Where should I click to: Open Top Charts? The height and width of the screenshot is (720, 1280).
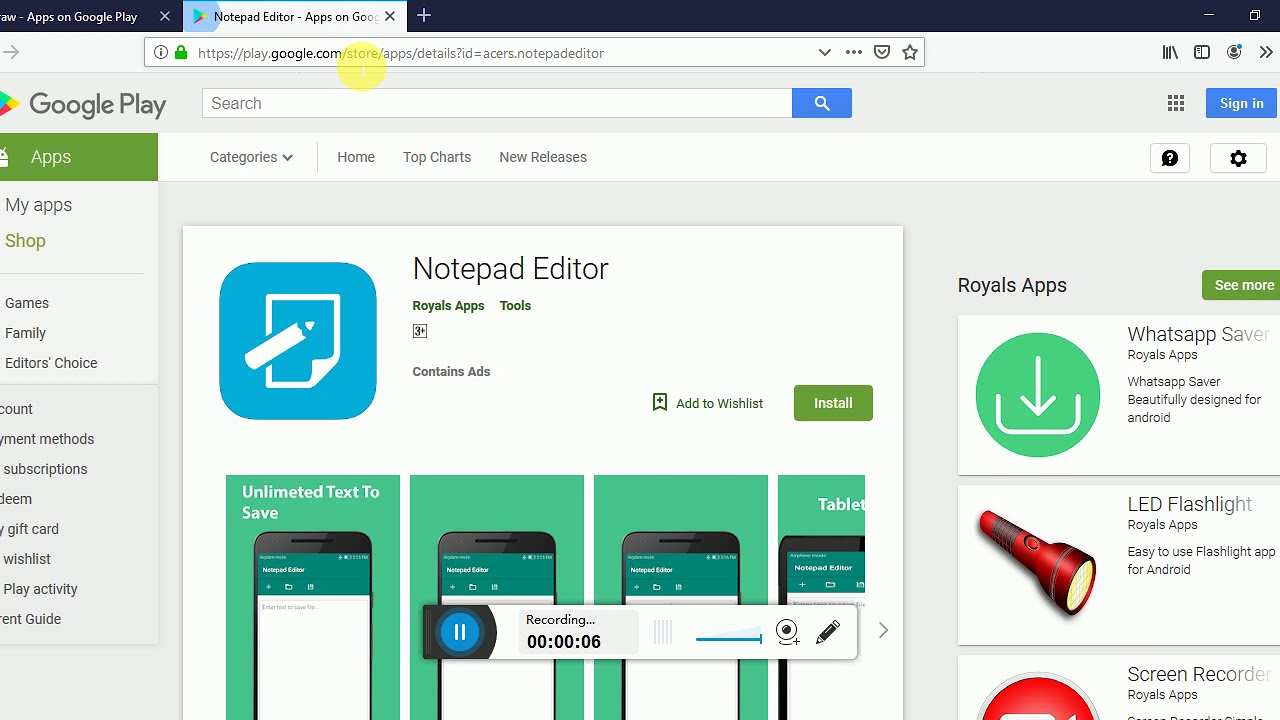click(437, 157)
